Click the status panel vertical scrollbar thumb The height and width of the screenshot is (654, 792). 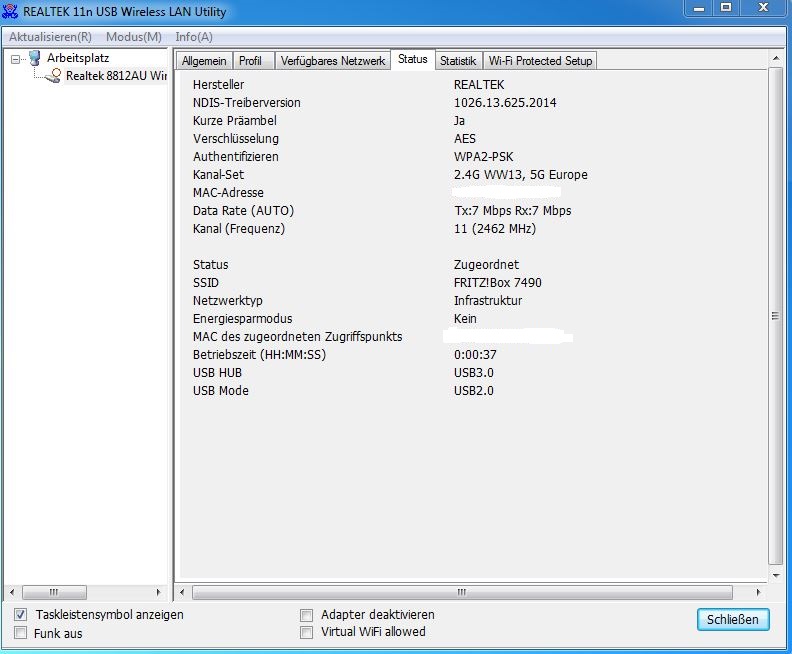pyautogui.click(x=775, y=316)
